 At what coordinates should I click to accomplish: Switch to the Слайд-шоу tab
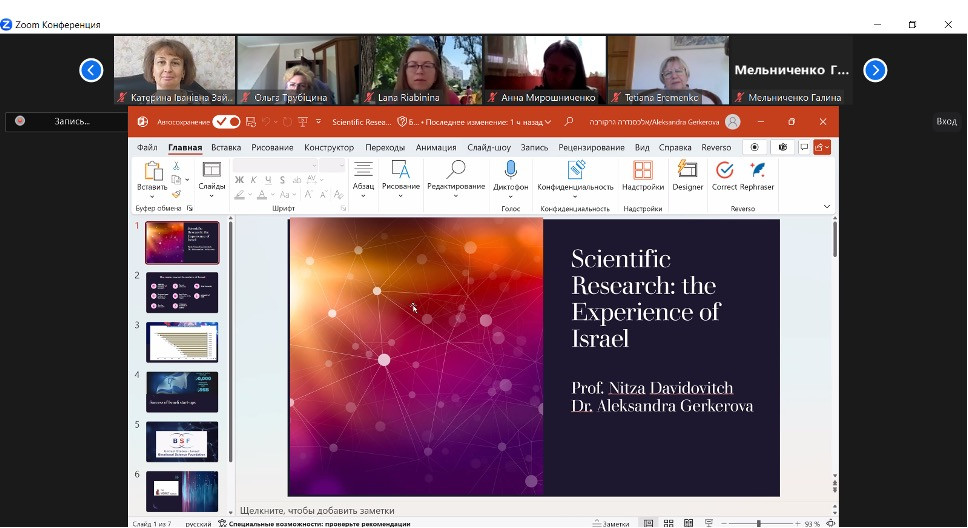pos(489,147)
